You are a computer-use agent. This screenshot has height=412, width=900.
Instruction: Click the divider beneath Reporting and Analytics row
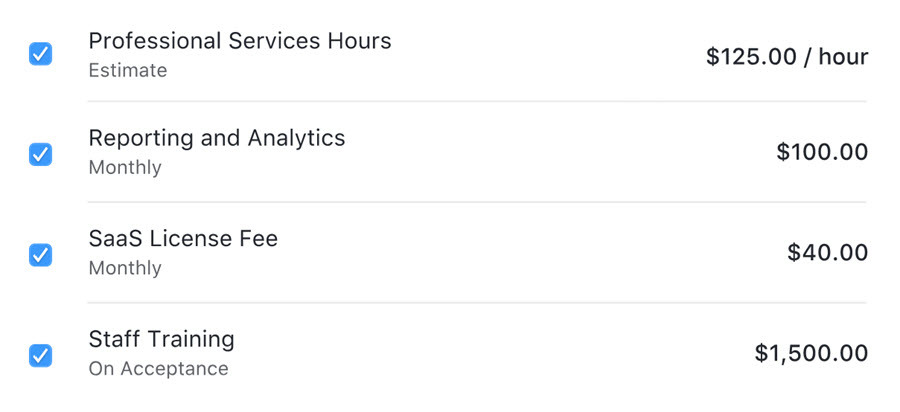477,202
